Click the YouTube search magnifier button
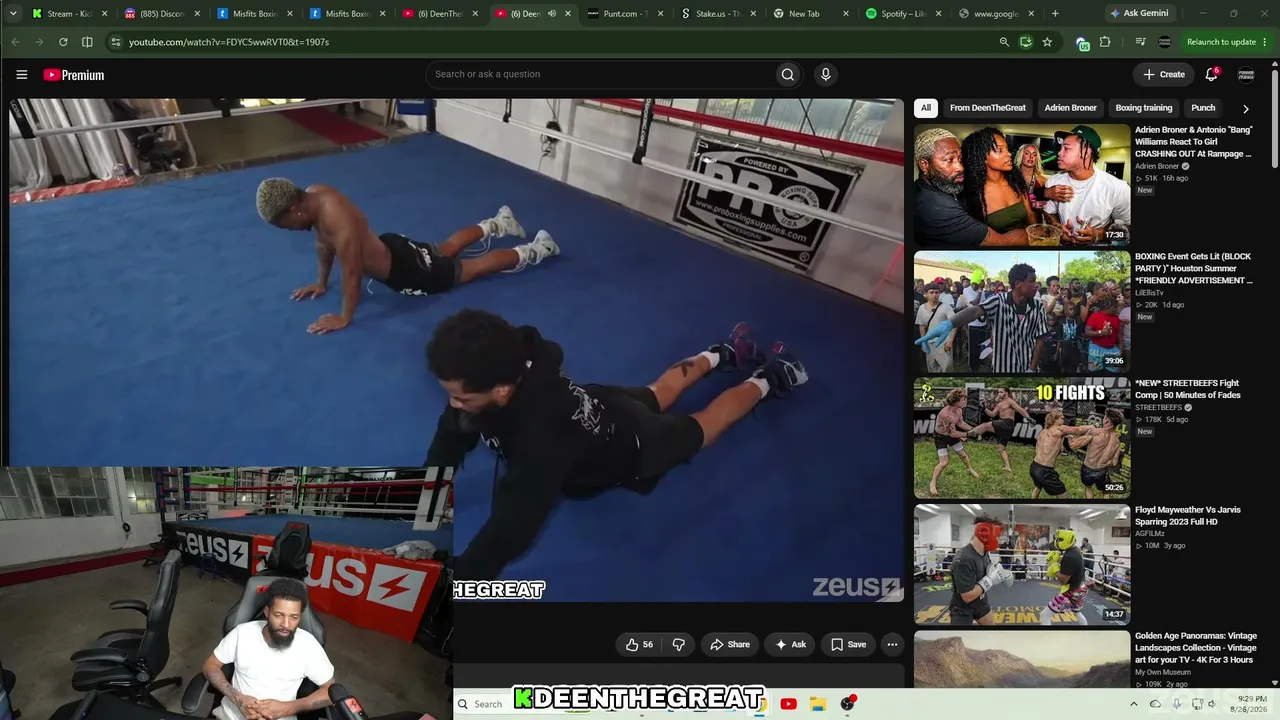Screen dimensions: 1280x720 click(x=788, y=74)
